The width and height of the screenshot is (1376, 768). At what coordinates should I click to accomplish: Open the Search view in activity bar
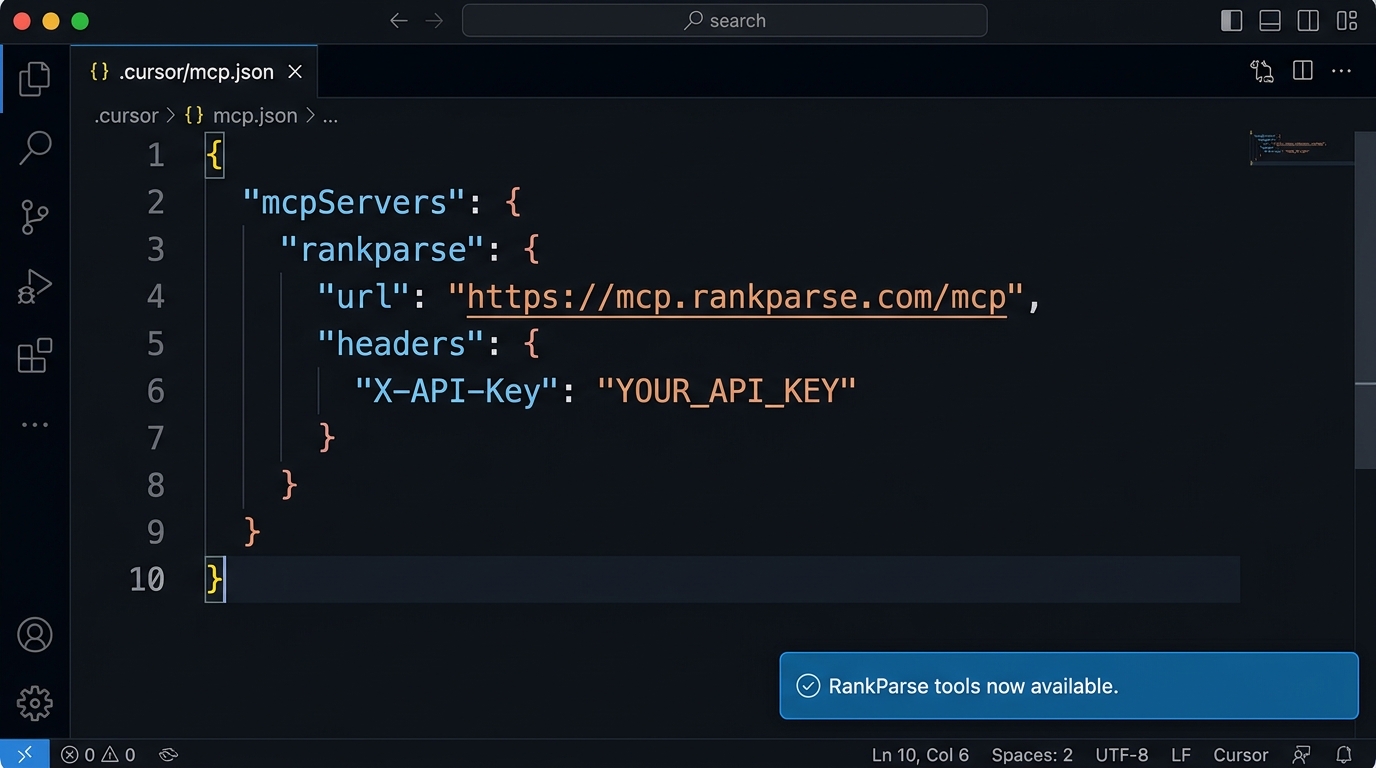(35, 148)
